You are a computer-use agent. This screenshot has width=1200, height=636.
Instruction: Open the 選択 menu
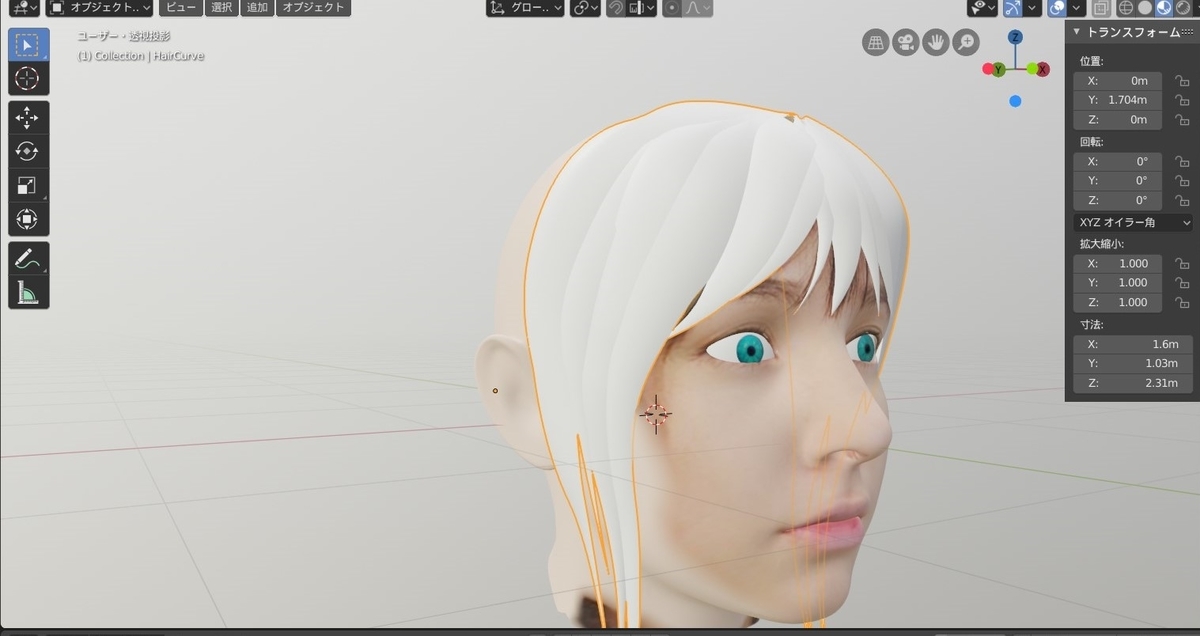(222, 8)
